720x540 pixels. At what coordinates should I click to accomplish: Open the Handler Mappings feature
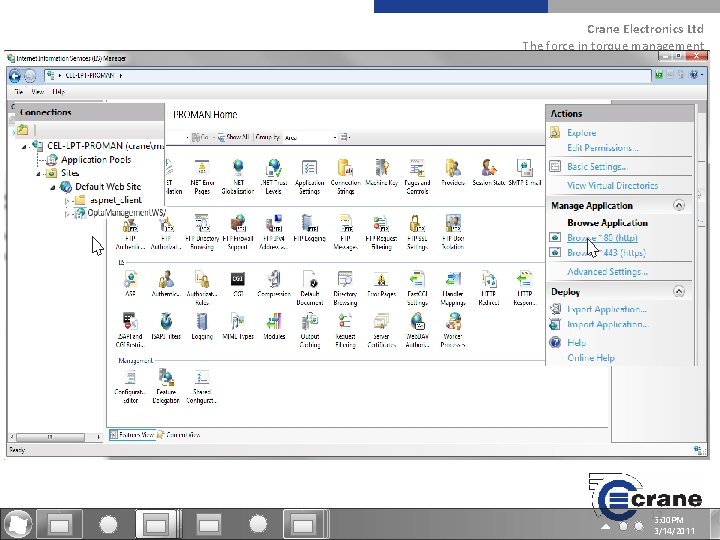[453, 288]
